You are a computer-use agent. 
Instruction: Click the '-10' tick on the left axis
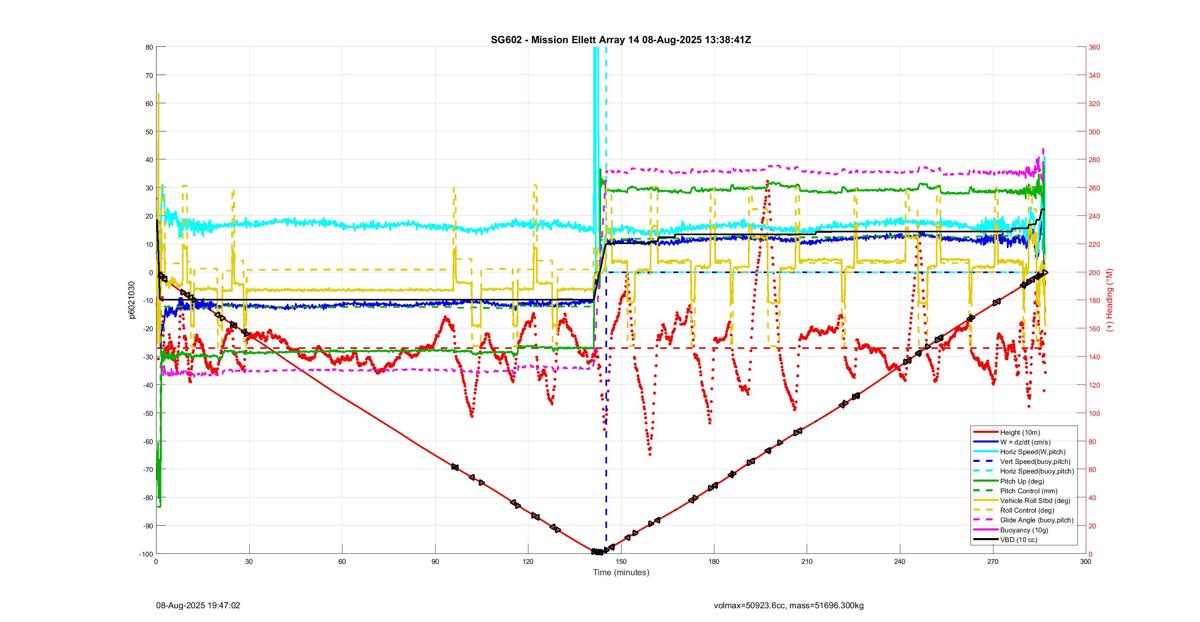point(147,301)
